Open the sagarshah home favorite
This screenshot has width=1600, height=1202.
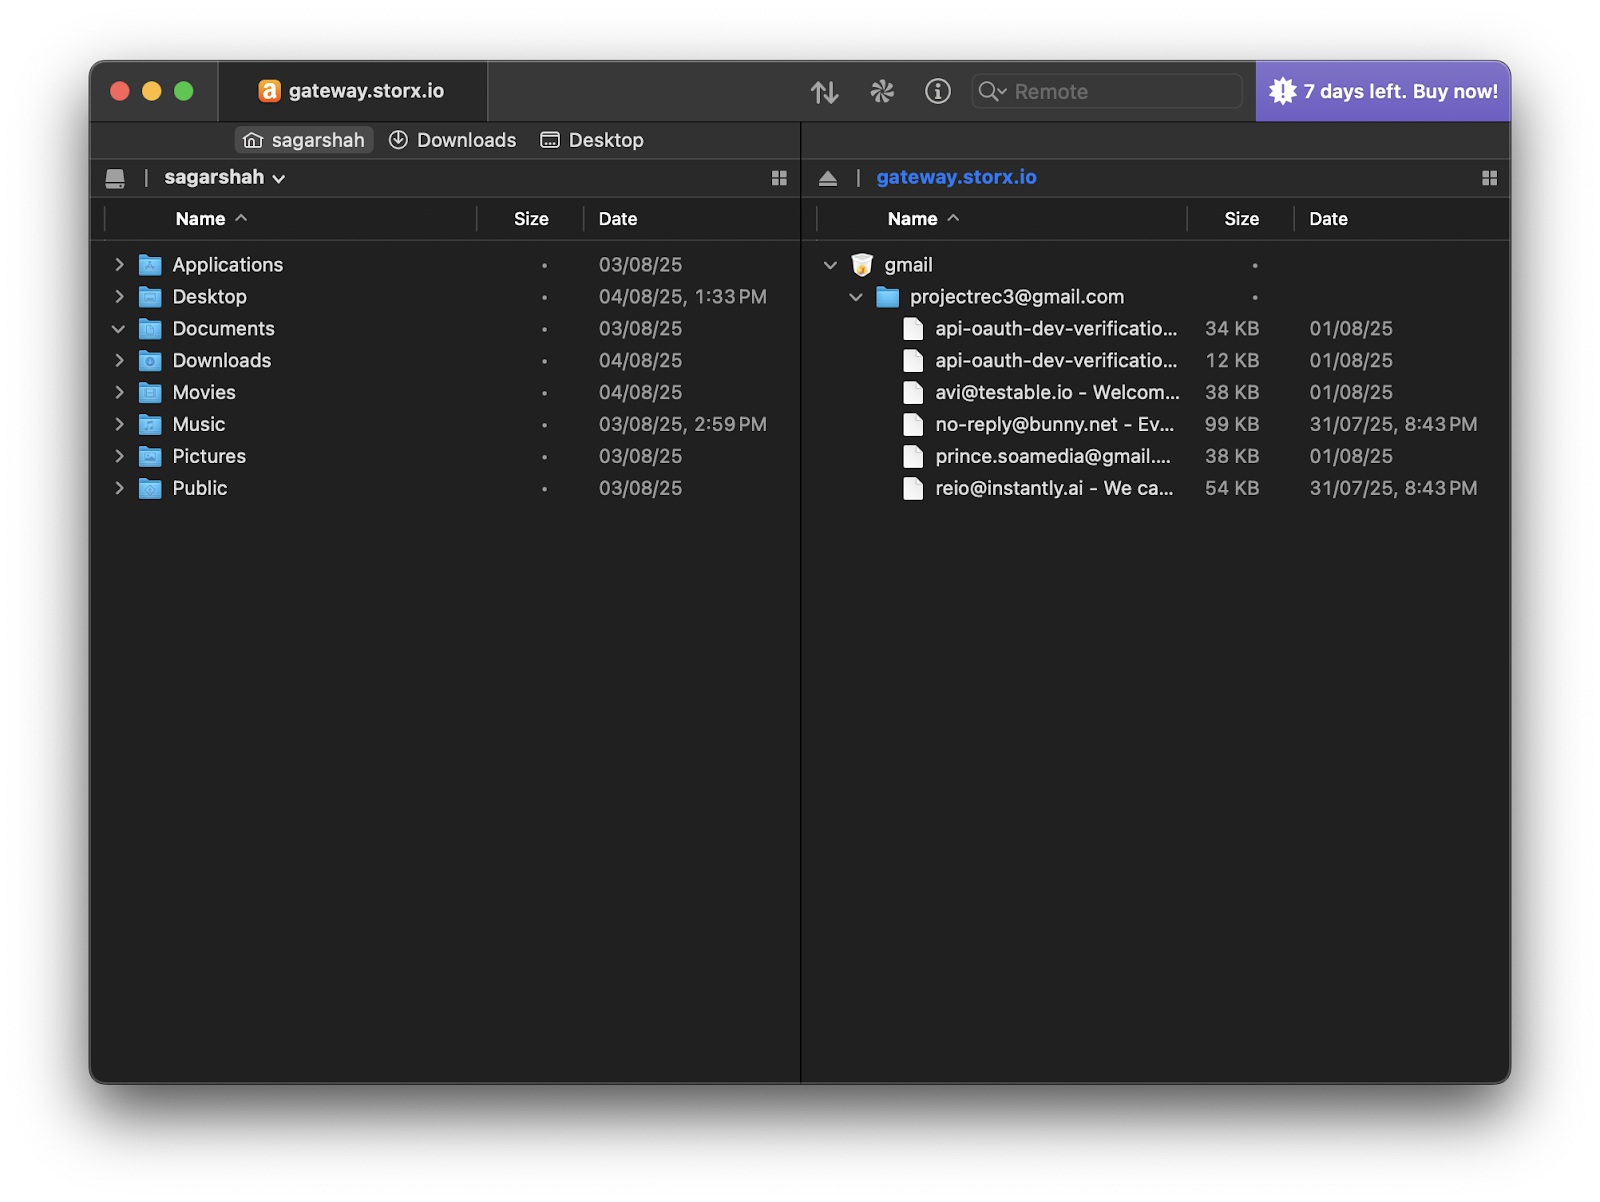pyautogui.click(x=304, y=140)
